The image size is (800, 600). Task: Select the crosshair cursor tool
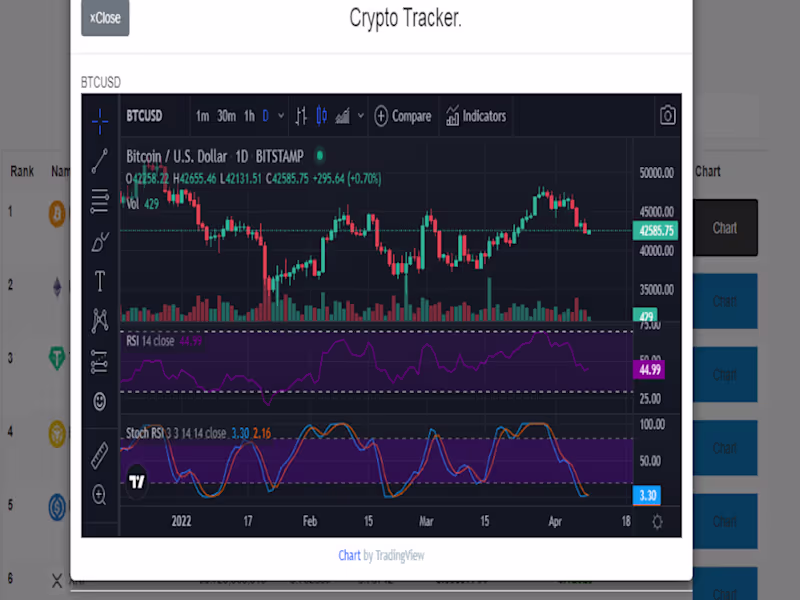click(99, 122)
